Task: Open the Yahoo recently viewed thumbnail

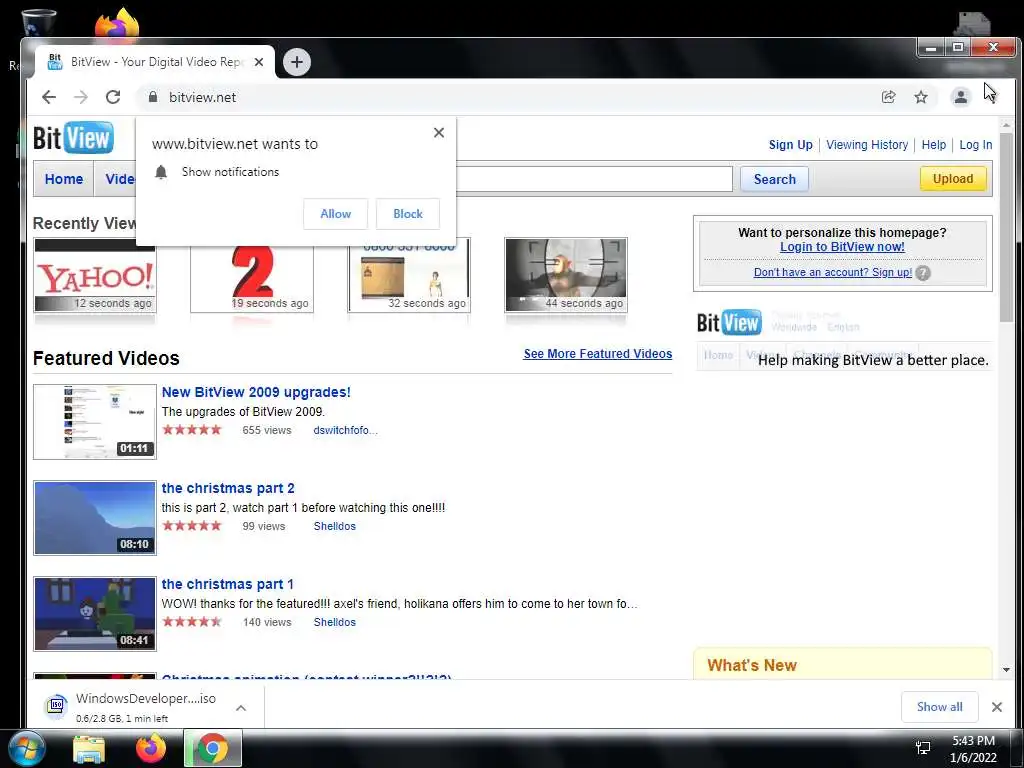Action: pyautogui.click(x=95, y=276)
